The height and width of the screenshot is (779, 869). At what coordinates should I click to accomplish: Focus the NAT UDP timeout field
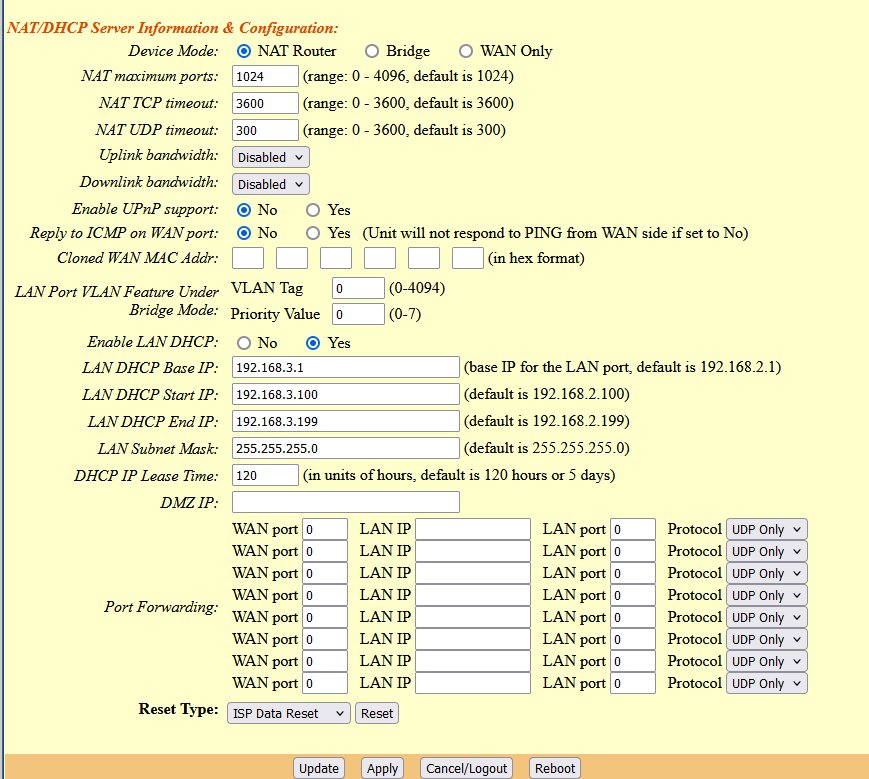[x=265, y=130]
